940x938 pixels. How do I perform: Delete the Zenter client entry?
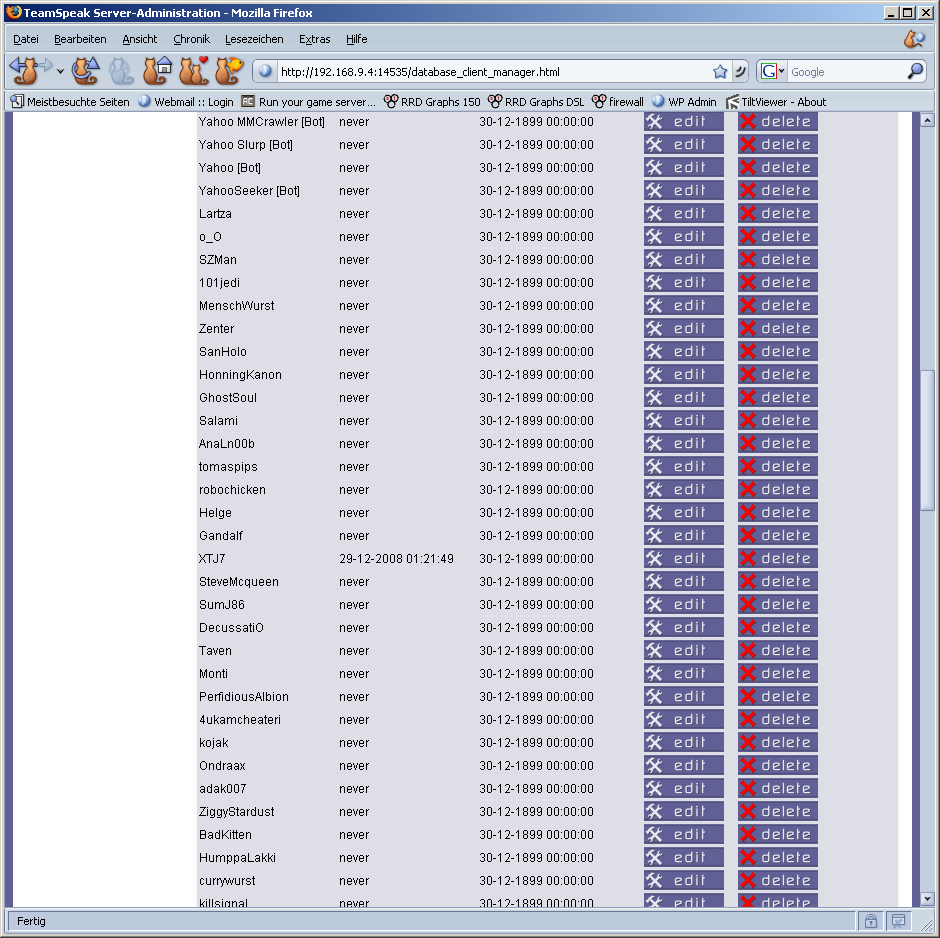[778, 328]
